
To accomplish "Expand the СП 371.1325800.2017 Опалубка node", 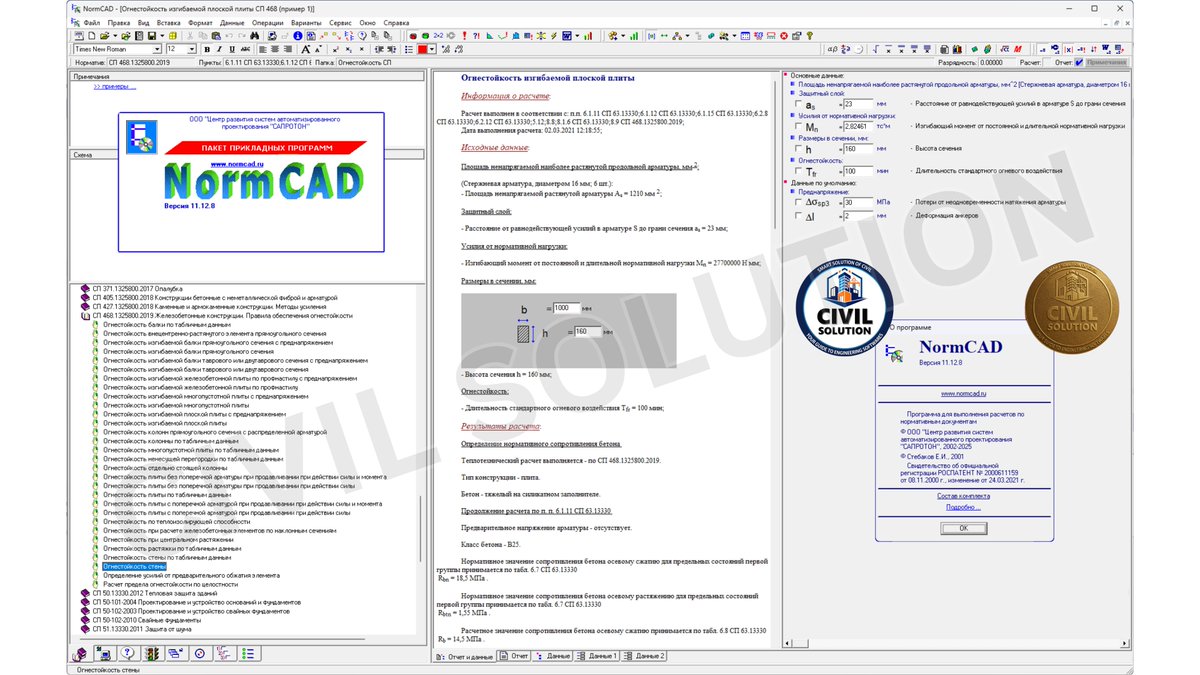I will pyautogui.click(x=84, y=288).
